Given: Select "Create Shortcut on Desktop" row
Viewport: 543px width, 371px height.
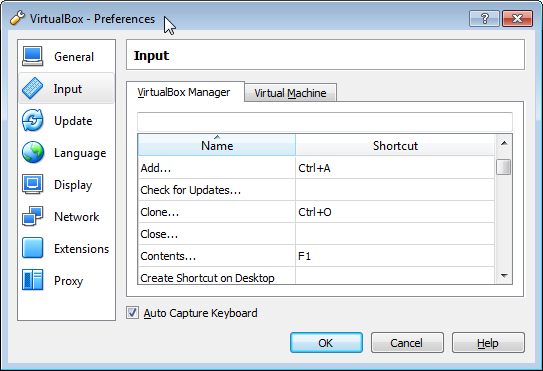Looking at the screenshot, I should click(x=316, y=276).
